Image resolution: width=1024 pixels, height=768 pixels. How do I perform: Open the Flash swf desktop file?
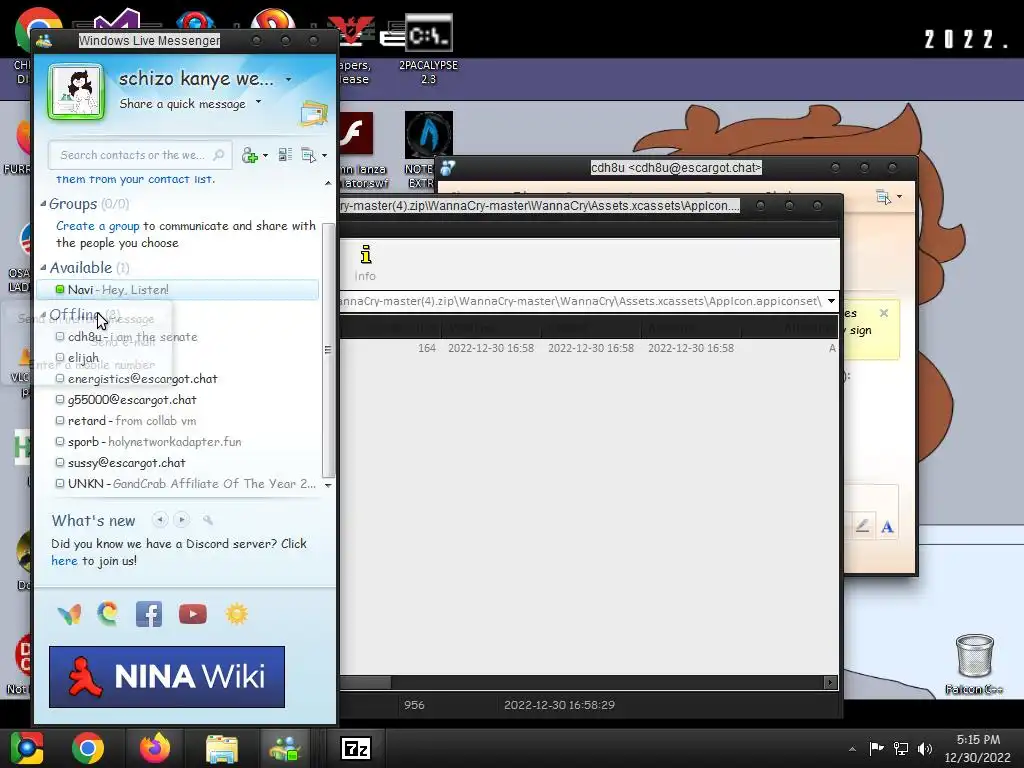tap(358, 150)
